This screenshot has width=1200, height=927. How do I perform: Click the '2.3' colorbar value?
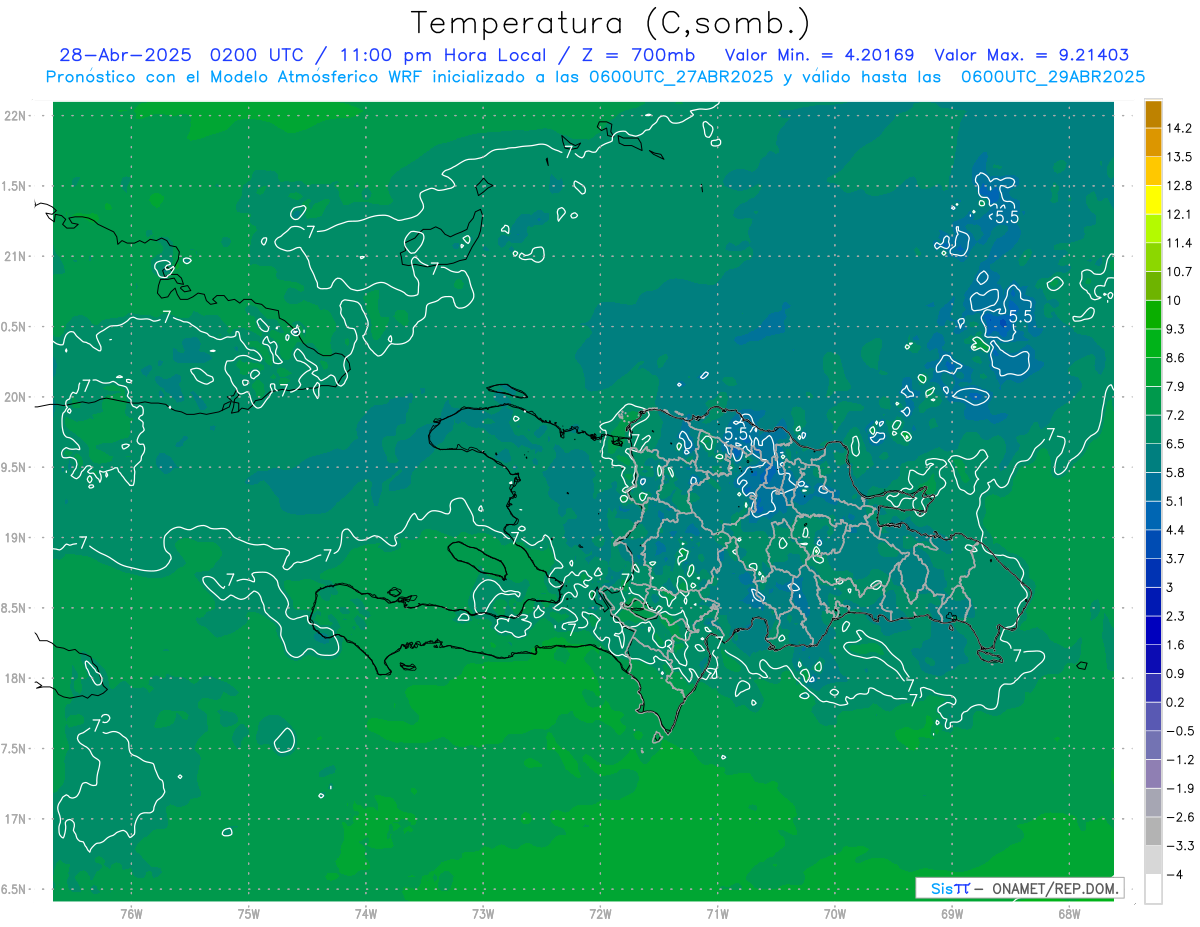coord(1177,616)
